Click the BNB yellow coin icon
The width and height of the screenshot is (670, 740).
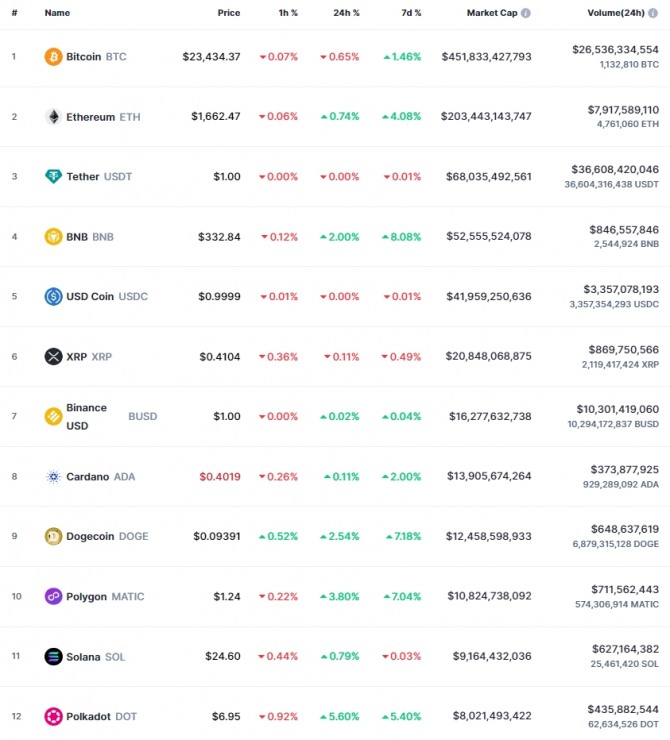(x=53, y=236)
